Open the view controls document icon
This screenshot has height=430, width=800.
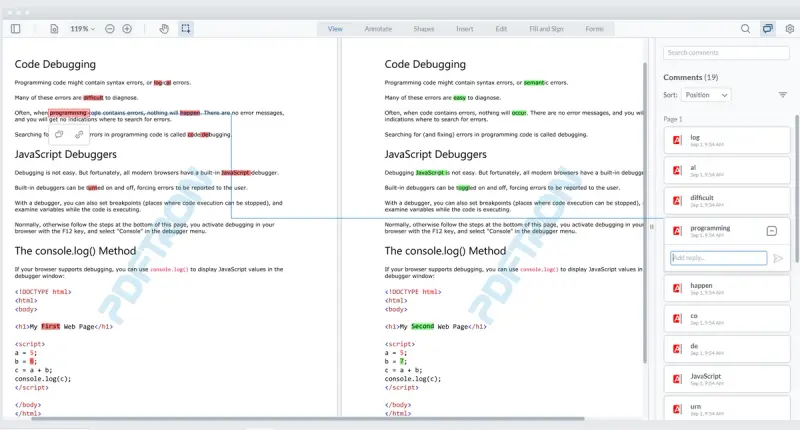pyautogui.click(x=54, y=29)
